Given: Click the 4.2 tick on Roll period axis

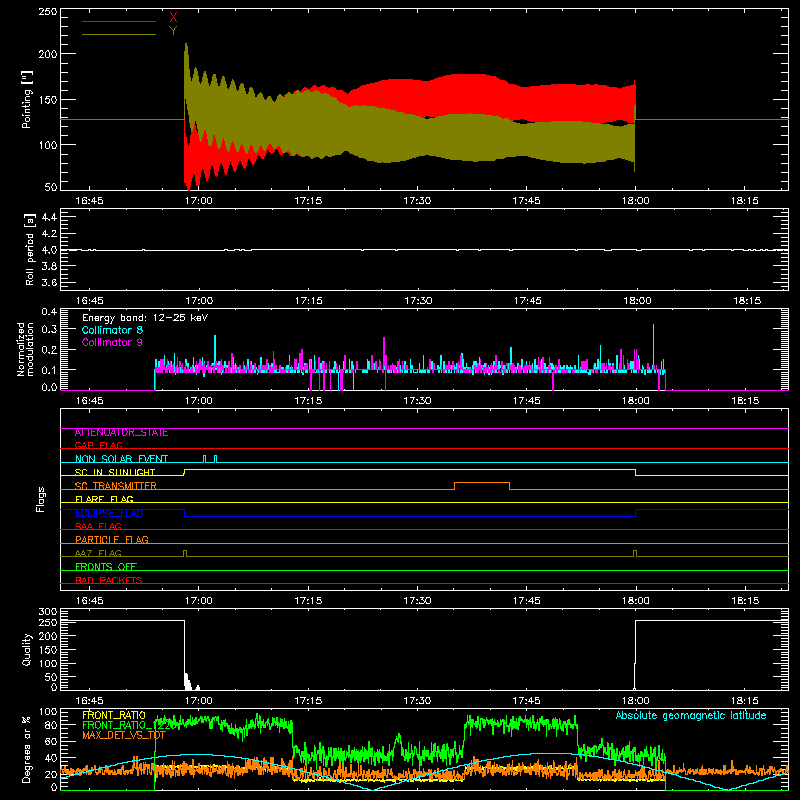Looking at the screenshot, I should 48,234.
